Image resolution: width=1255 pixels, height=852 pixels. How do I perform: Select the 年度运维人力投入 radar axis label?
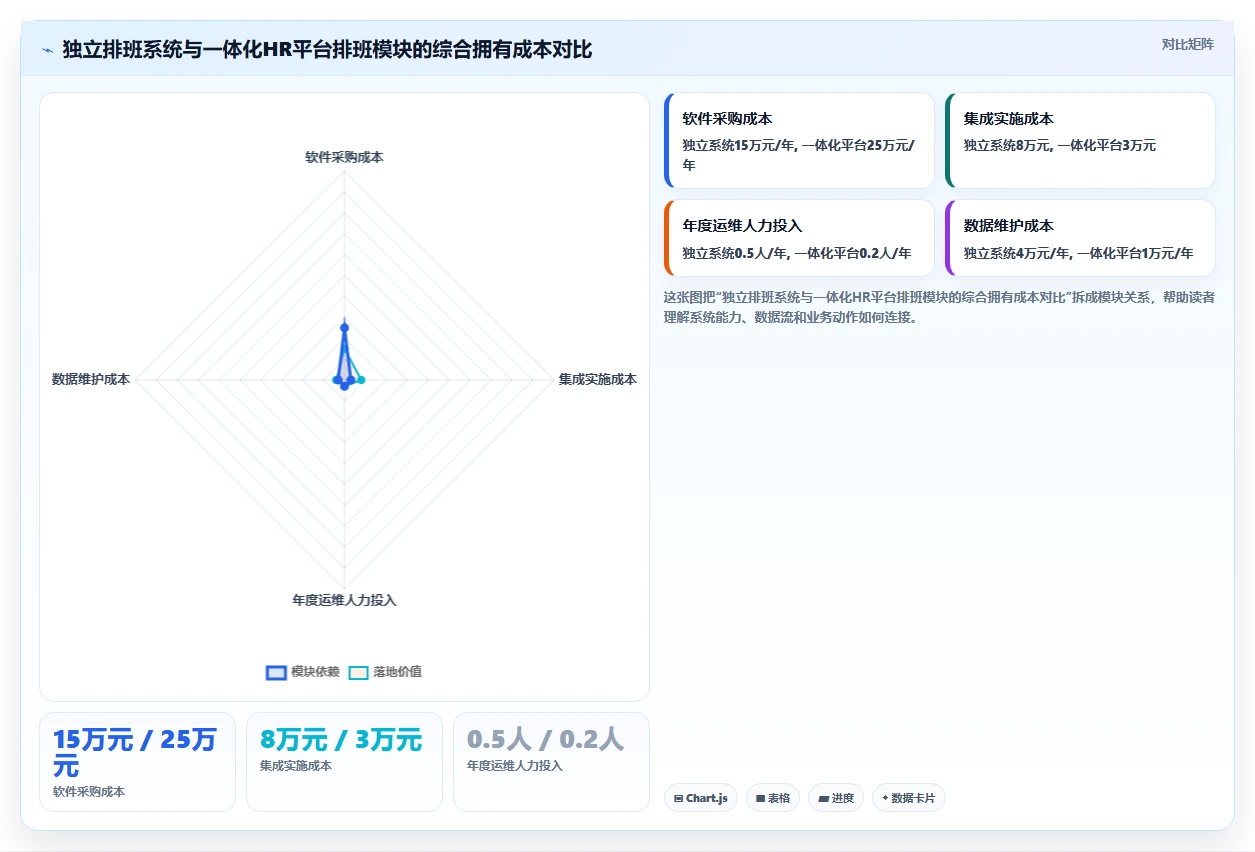[344, 600]
